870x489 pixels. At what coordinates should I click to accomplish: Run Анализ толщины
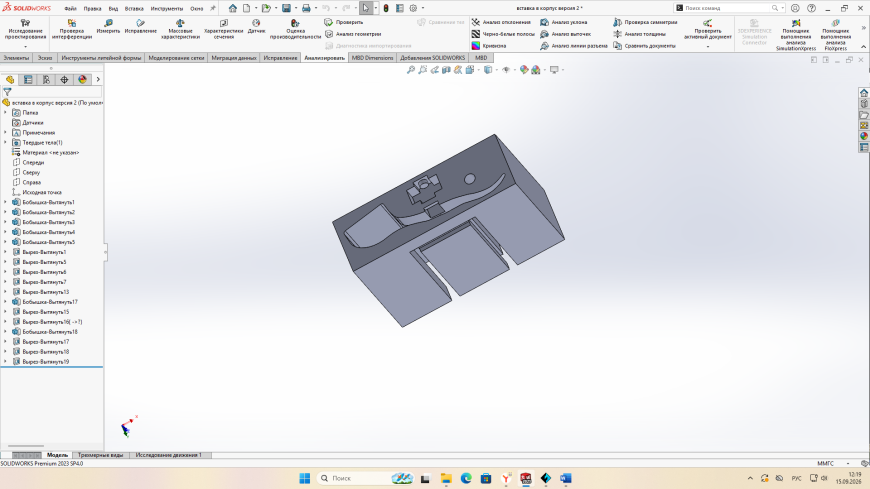click(639, 34)
